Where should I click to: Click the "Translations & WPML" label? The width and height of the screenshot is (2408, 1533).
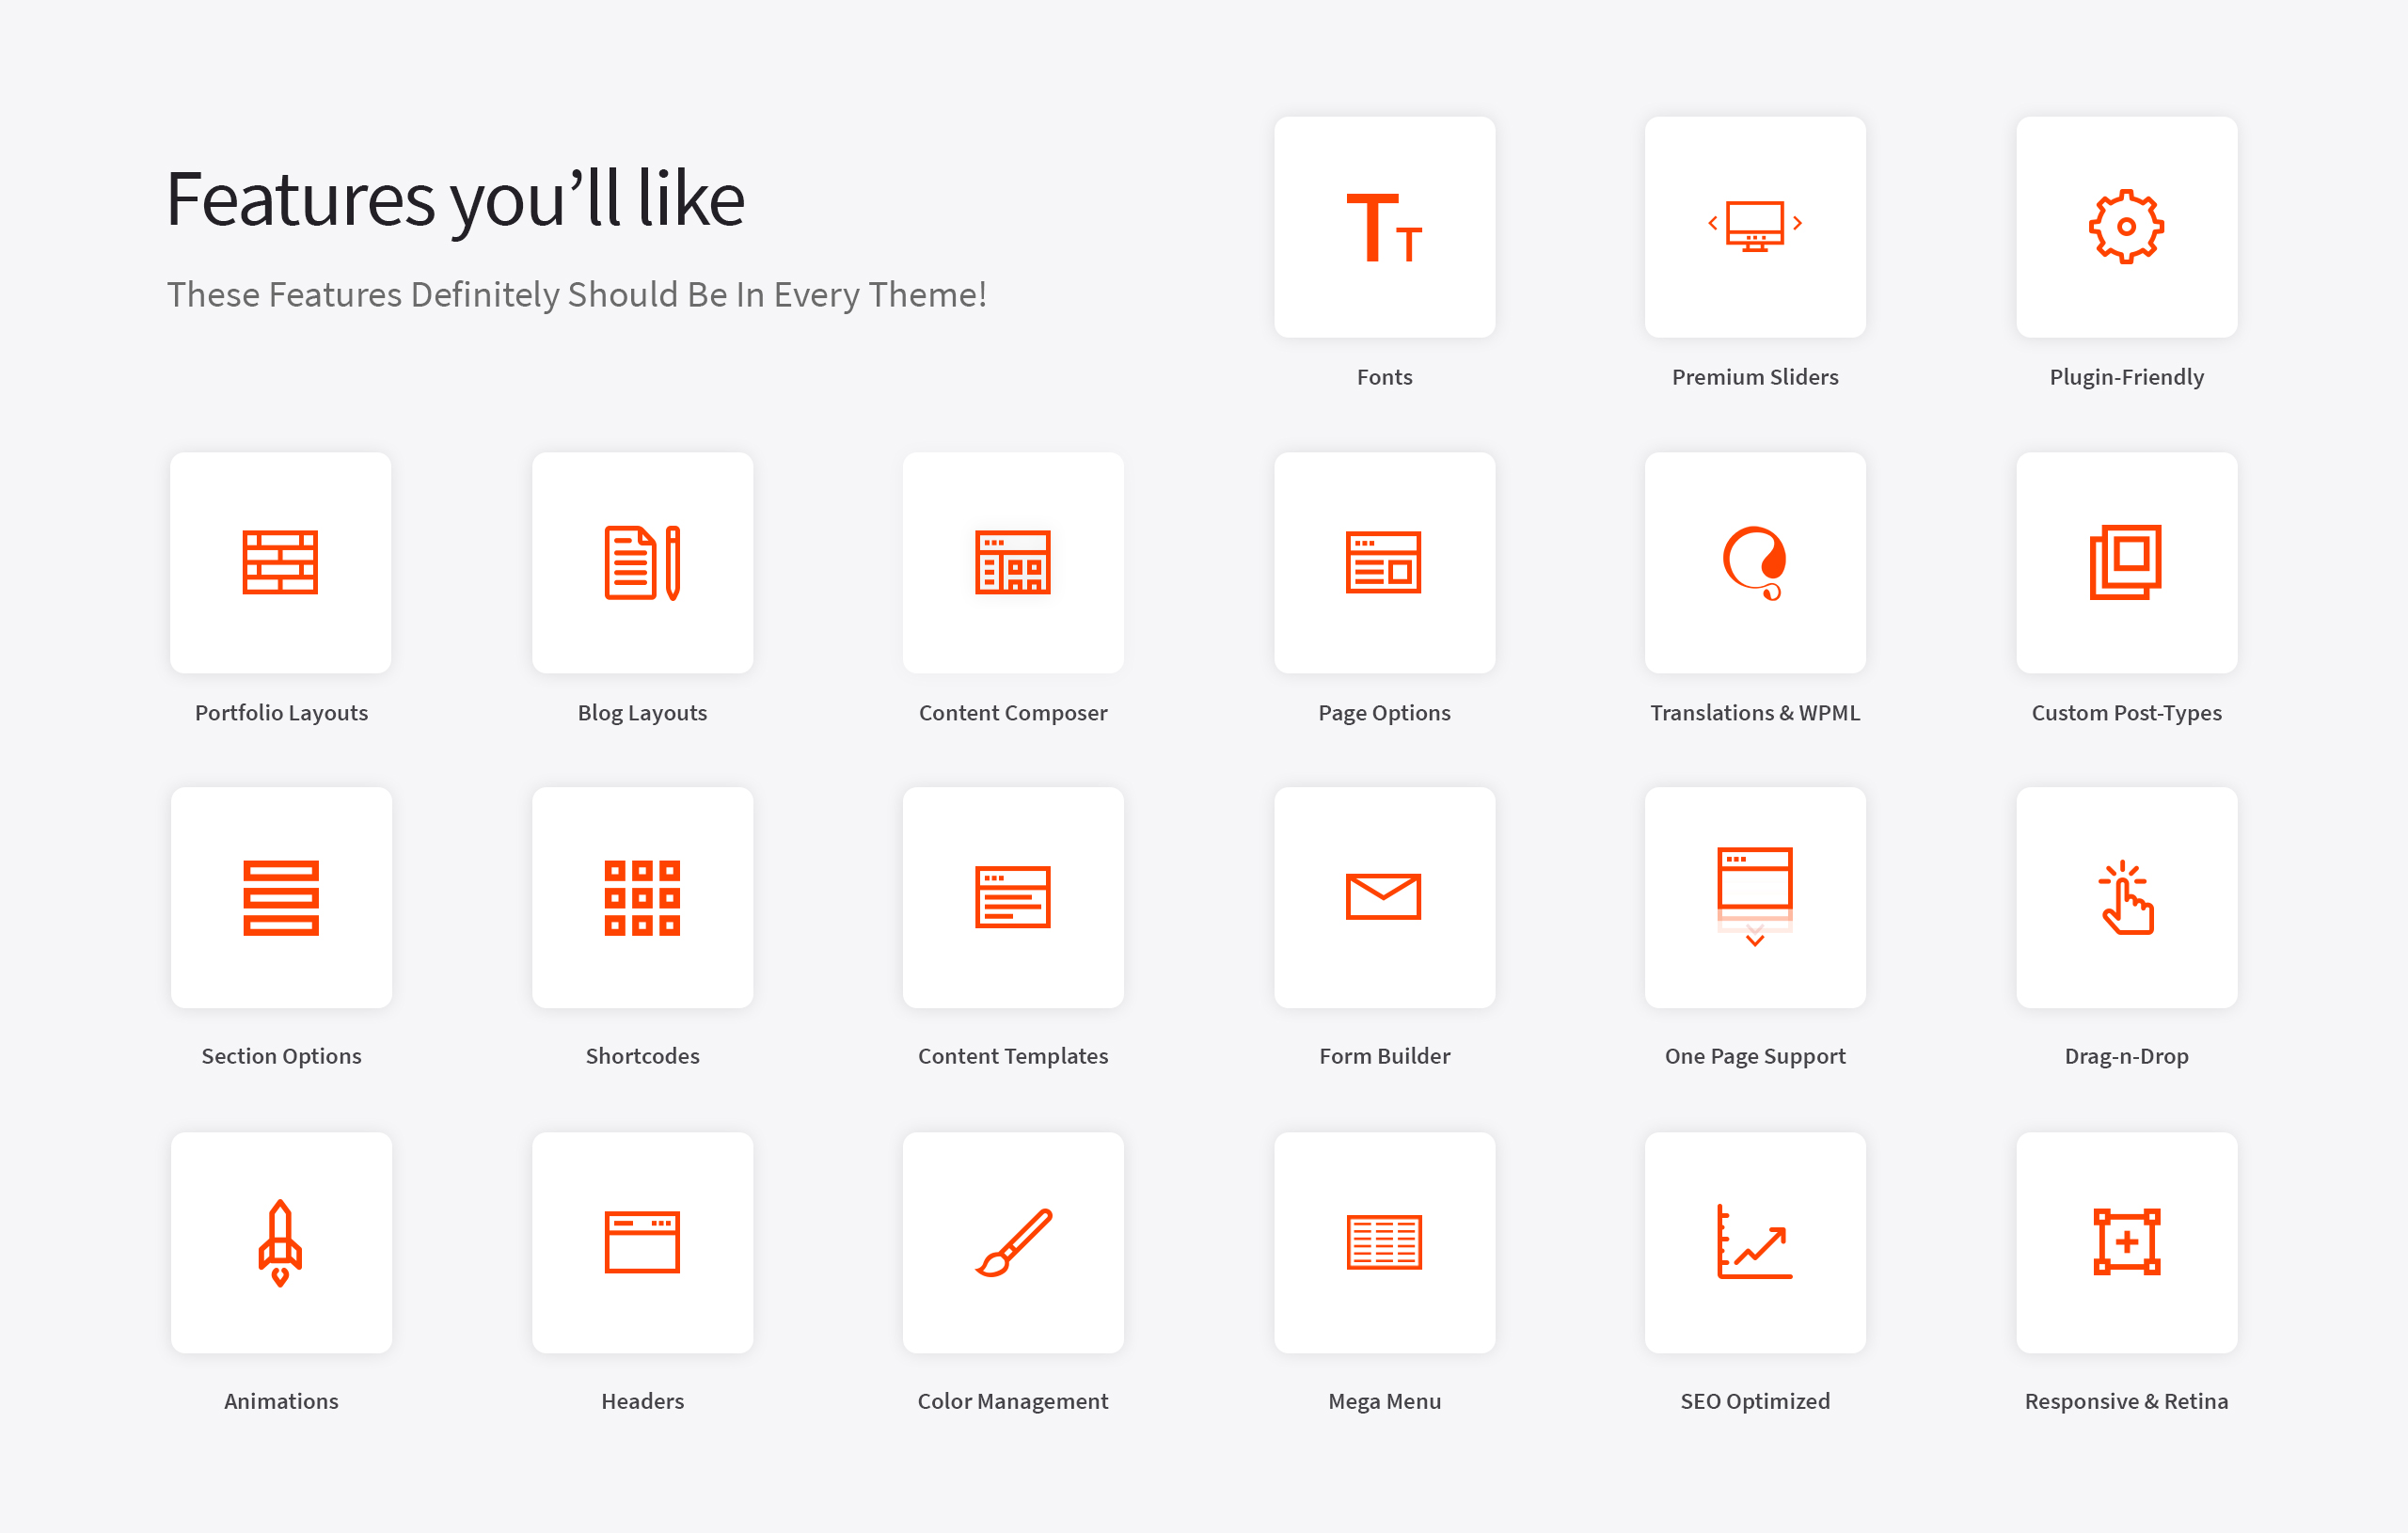pyautogui.click(x=1755, y=713)
